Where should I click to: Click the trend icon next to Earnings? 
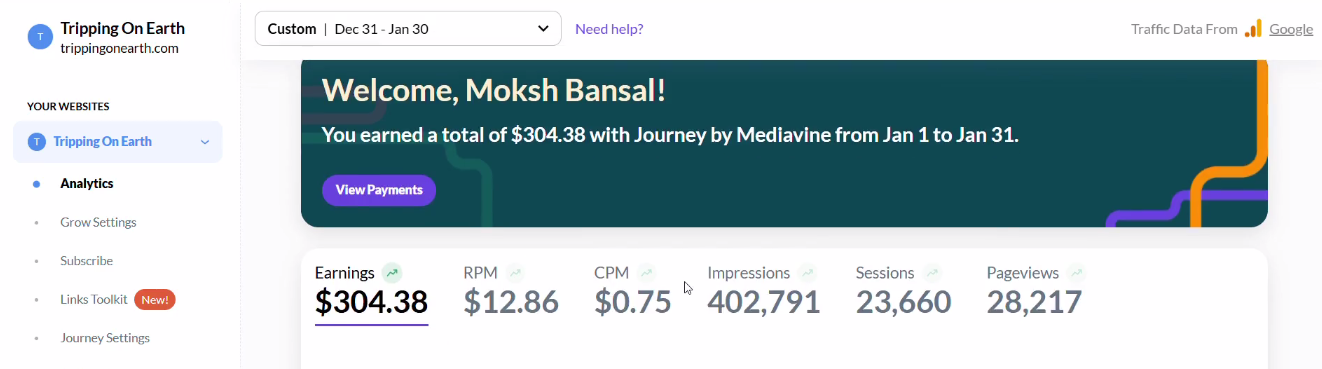(x=392, y=272)
